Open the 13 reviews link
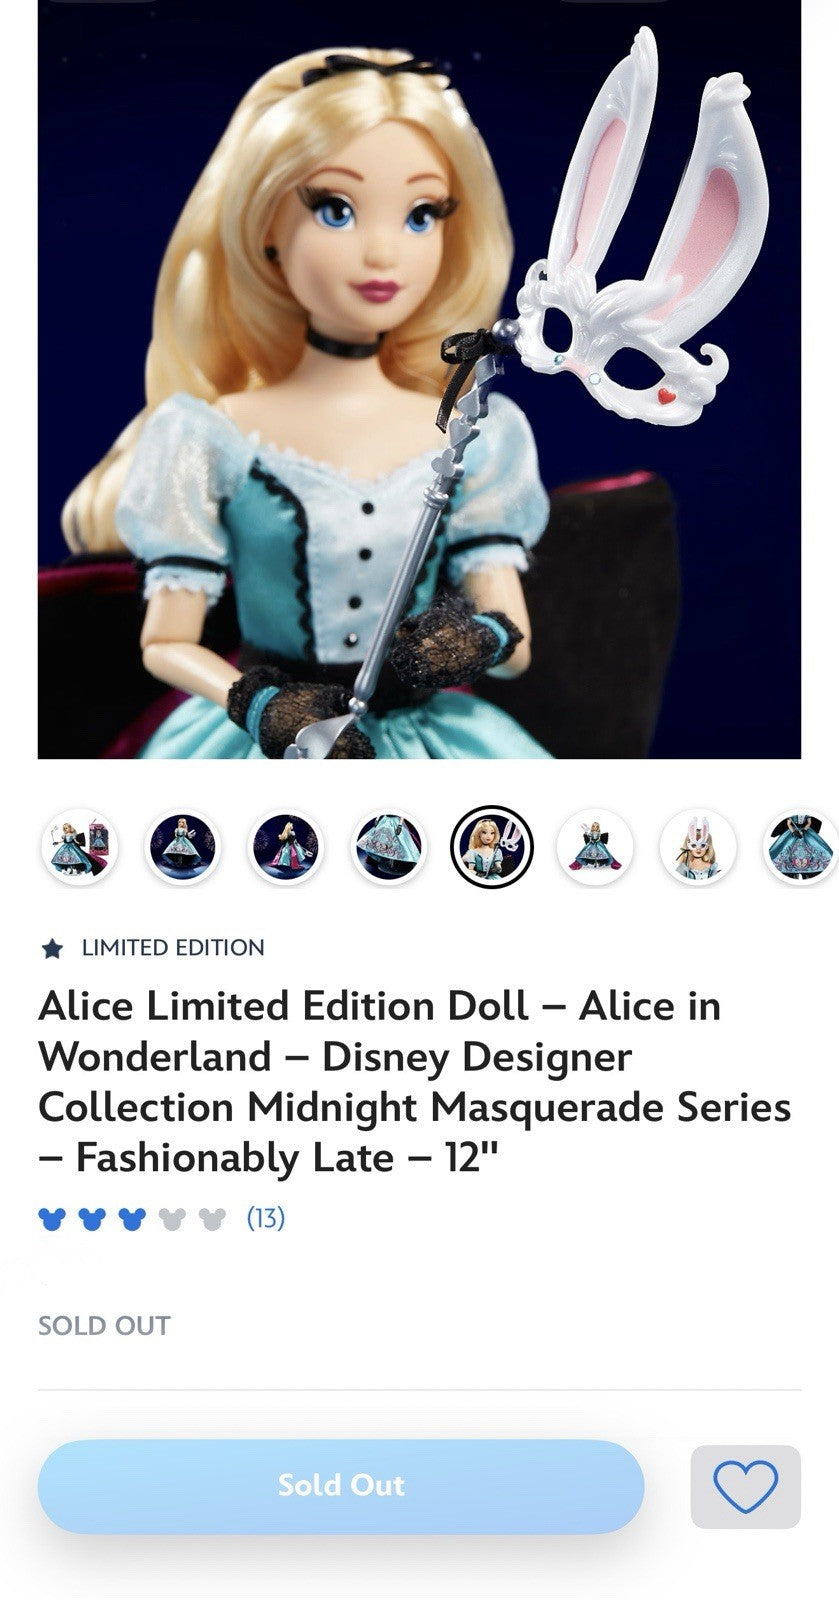This screenshot has height=1600, width=839. coord(266,1218)
